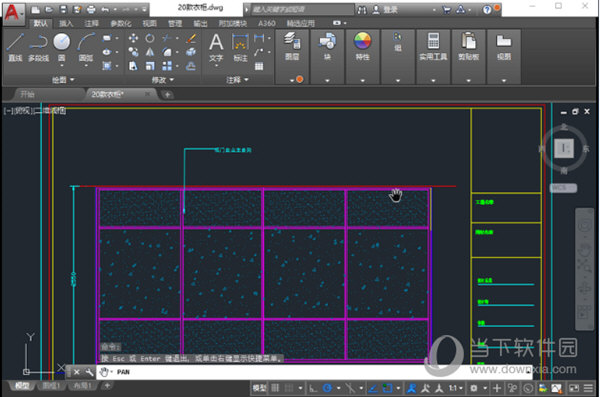600x397 pixels.
Task: Click the Stretch tool icon
Action: pyautogui.click(x=133, y=66)
